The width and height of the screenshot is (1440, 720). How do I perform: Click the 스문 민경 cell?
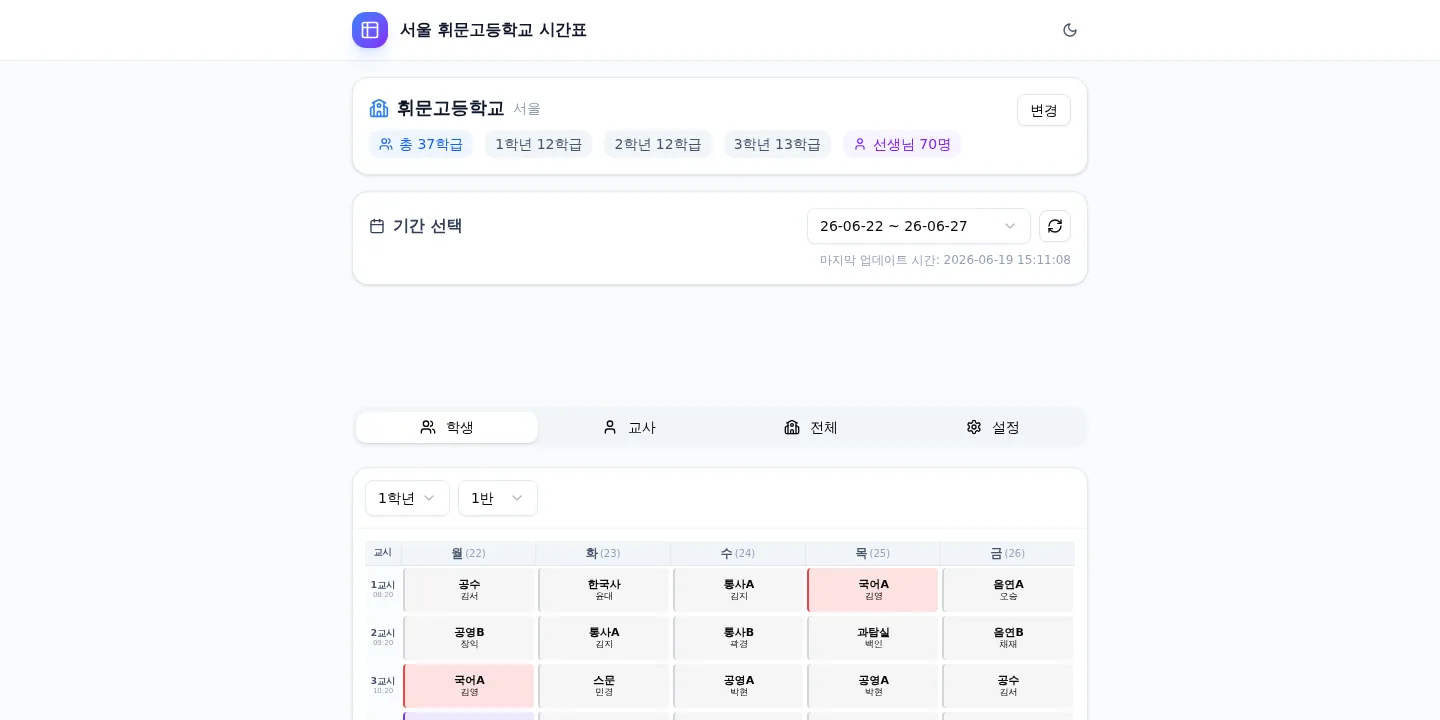point(604,686)
